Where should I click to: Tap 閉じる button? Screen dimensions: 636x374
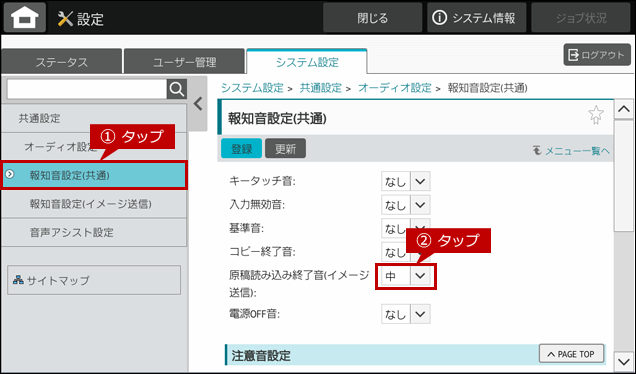tap(372, 17)
